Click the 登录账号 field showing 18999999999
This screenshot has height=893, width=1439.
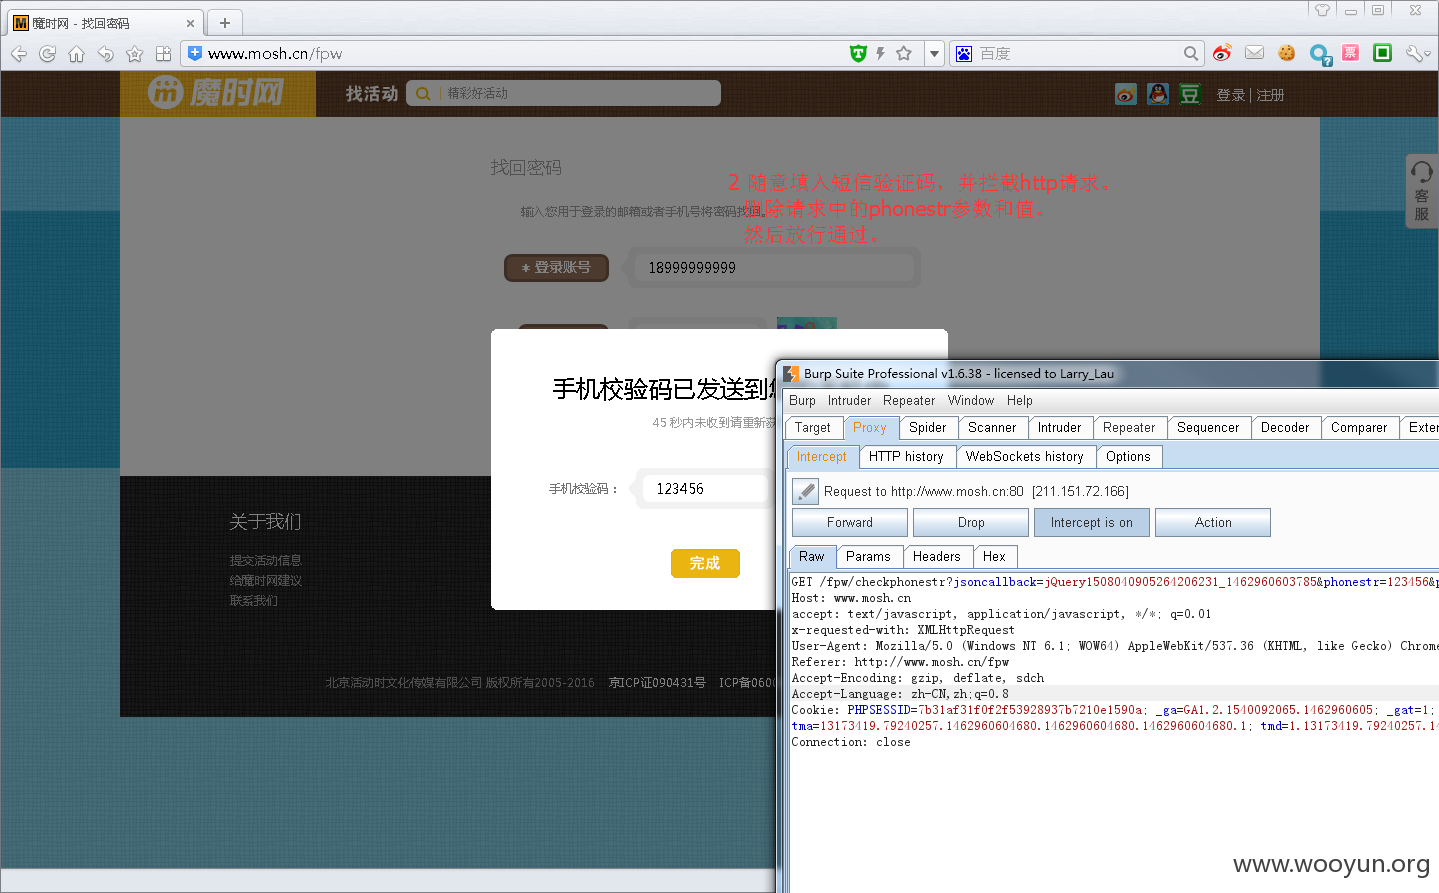[x=773, y=268]
